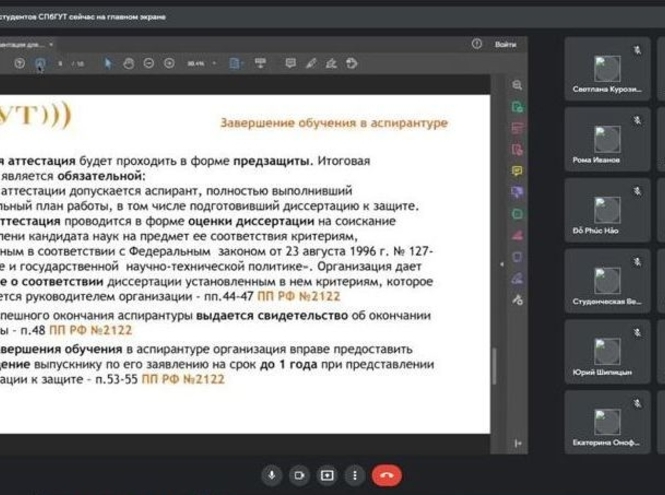Select Екатерина Оноф participant avatar
Viewport: 665px width, 495px height.
click(x=607, y=422)
